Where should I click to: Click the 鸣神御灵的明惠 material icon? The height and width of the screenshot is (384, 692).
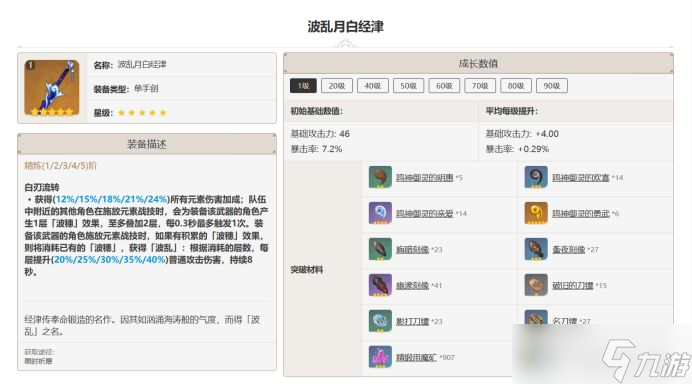click(x=380, y=177)
